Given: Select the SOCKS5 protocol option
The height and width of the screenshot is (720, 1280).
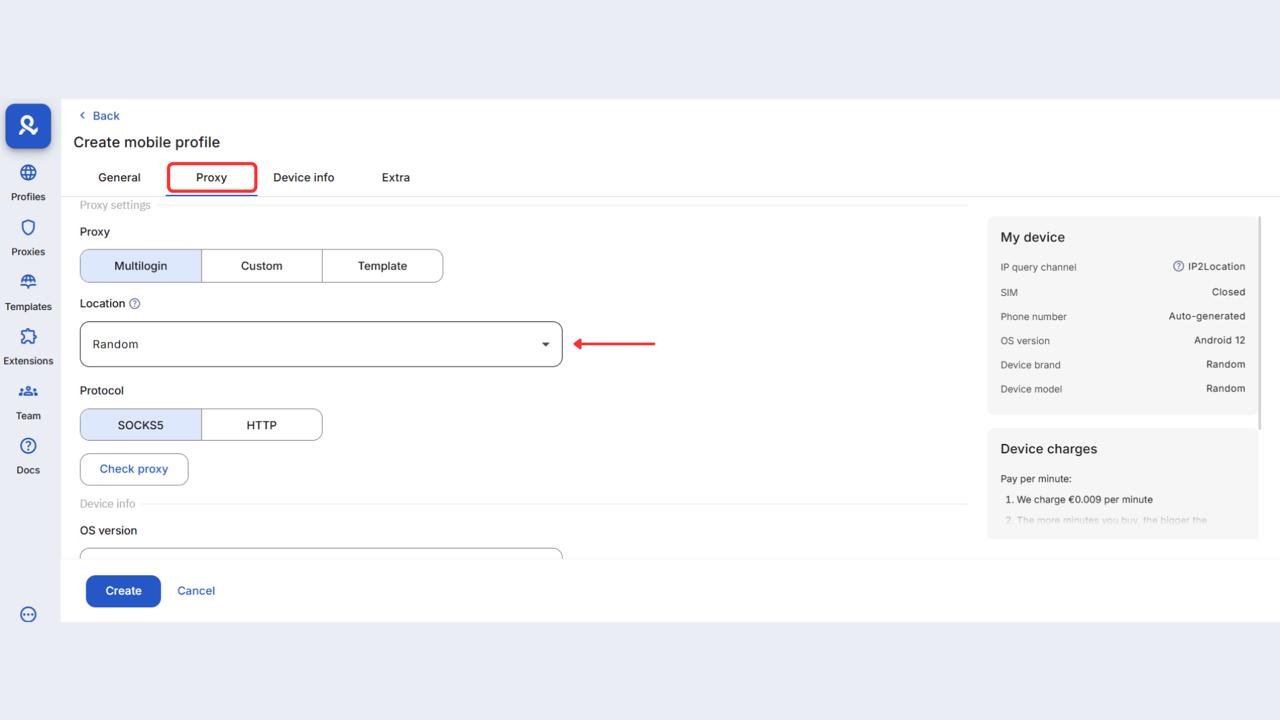Looking at the screenshot, I should (140, 424).
